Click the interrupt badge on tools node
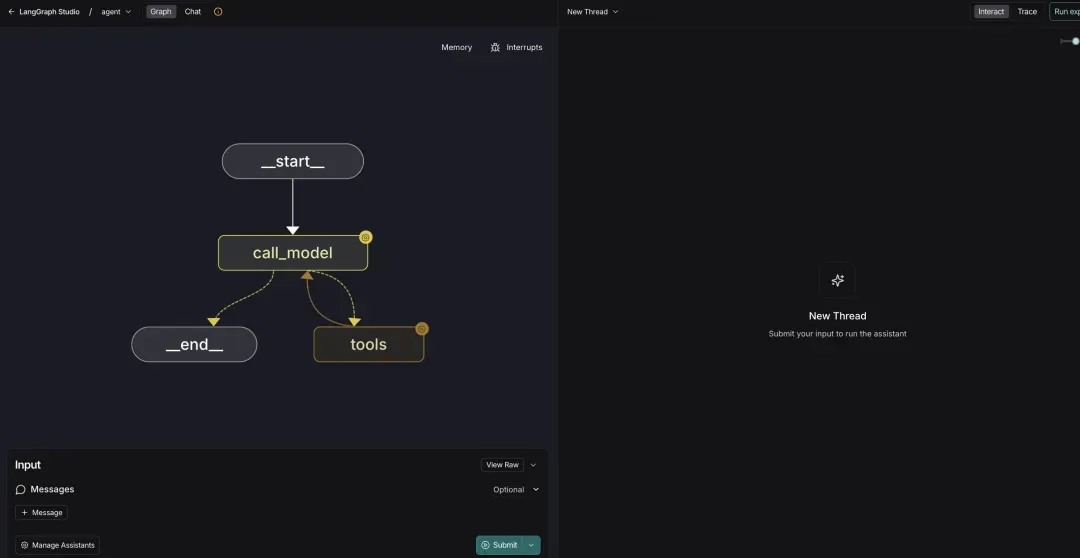This screenshot has width=1080, height=558. (x=422, y=329)
